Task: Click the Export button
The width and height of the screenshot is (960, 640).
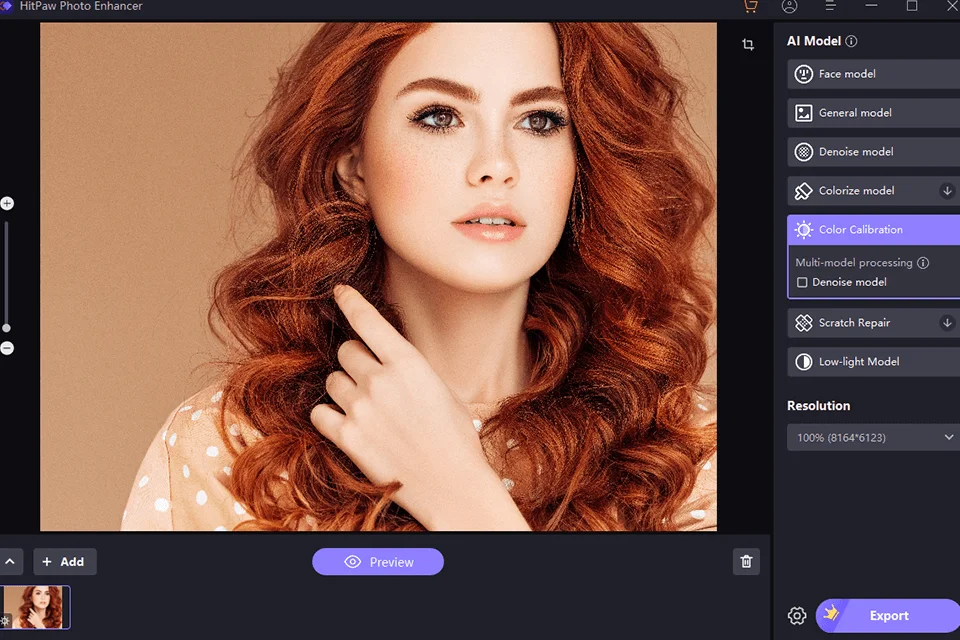Action: 888,616
